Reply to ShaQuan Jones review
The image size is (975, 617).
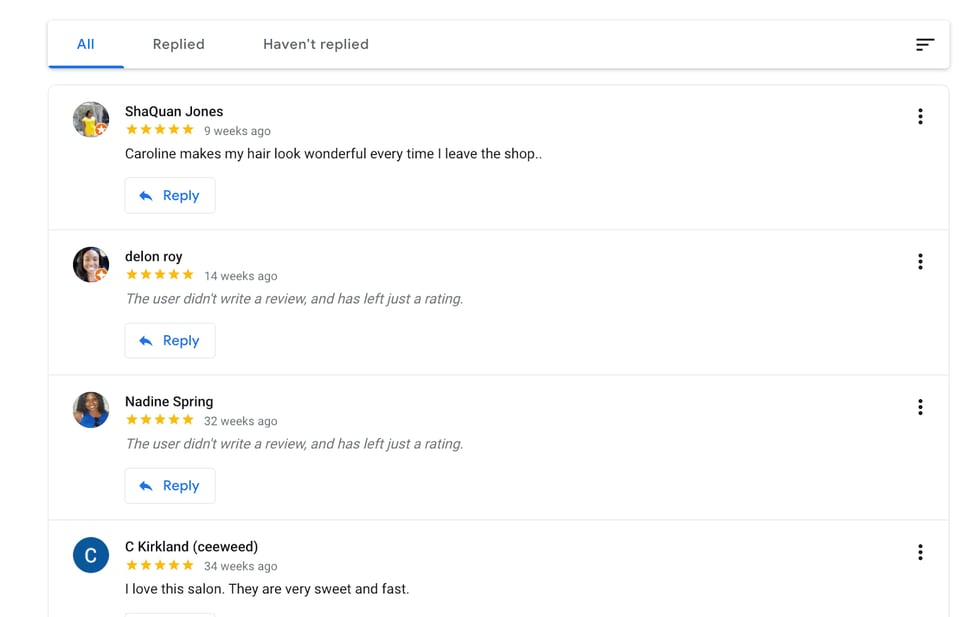(170, 196)
